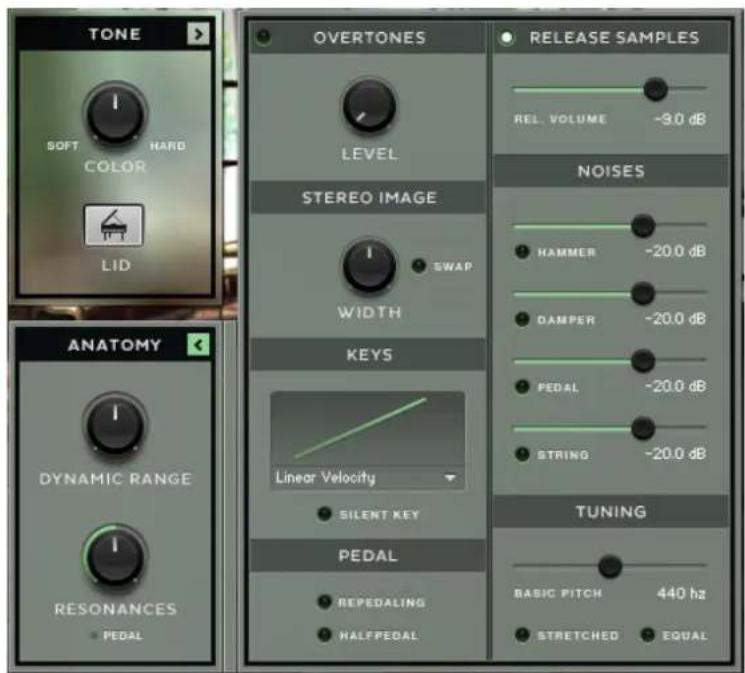Toggle the Pedal resonance indicator

click(94, 635)
